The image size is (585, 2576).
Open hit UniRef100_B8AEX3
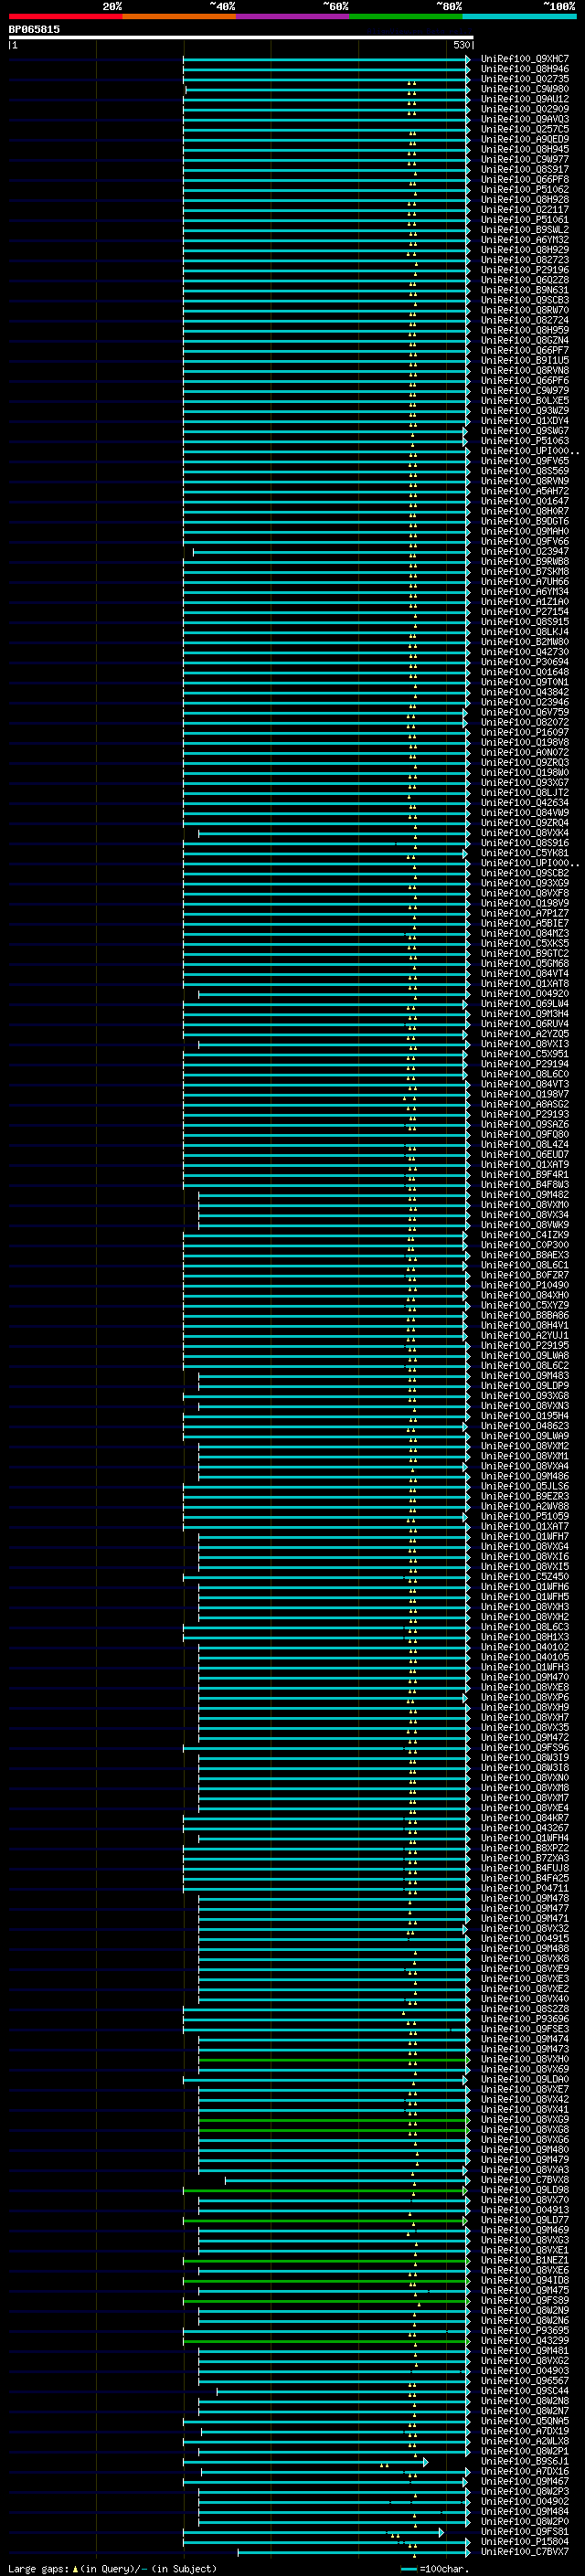tap(525, 1254)
